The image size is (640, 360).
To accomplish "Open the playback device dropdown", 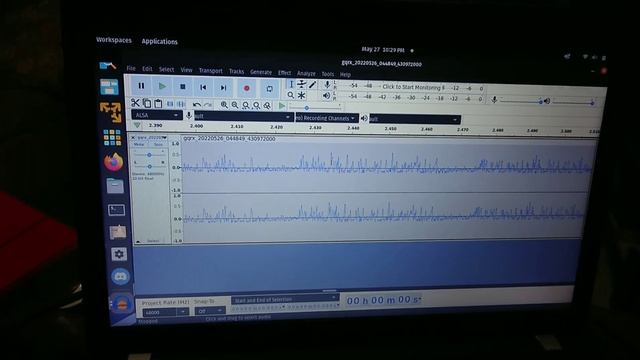I will tap(415, 119).
